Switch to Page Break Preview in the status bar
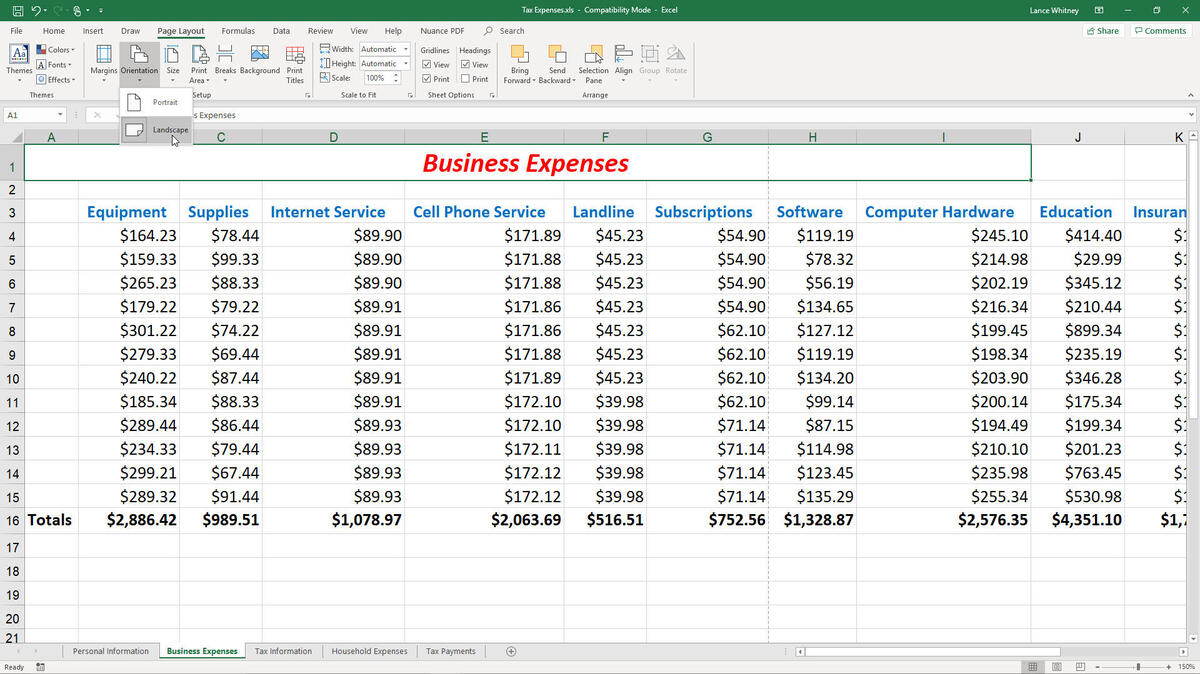Screen dimensions: 1200x674 (x=1081, y=667)
